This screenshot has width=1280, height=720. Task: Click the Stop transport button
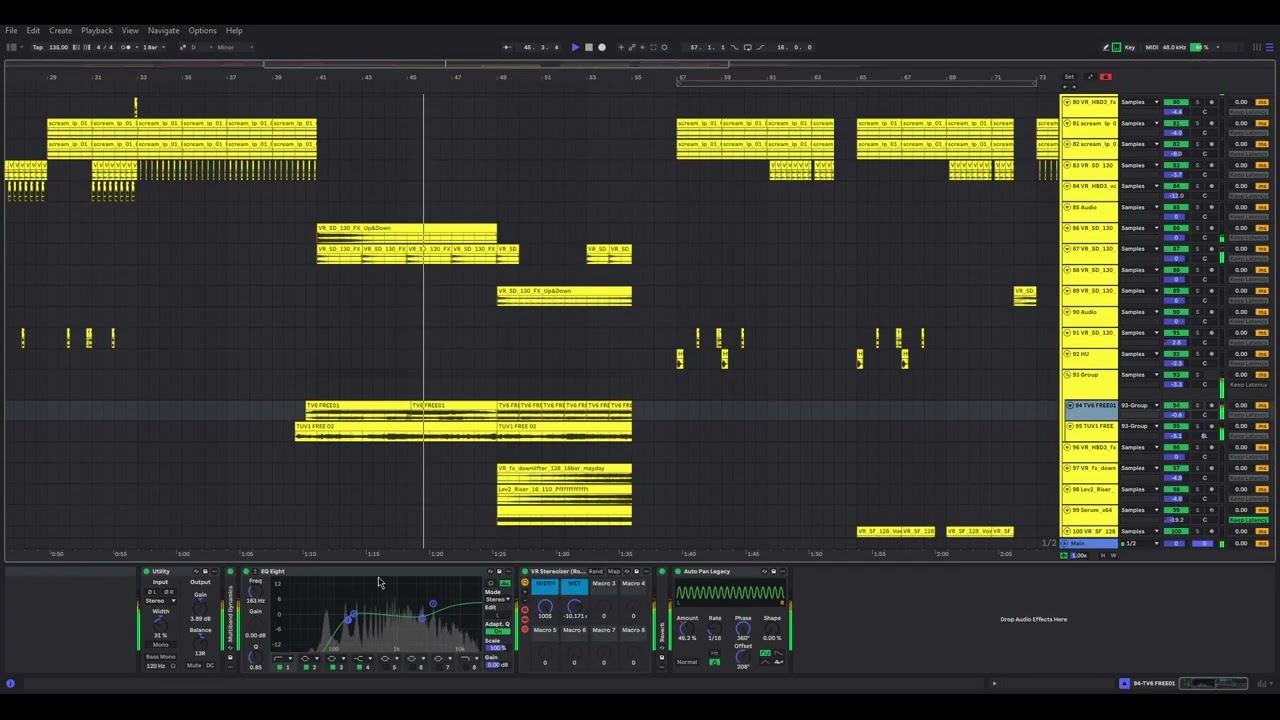click(x=589, y=47)
